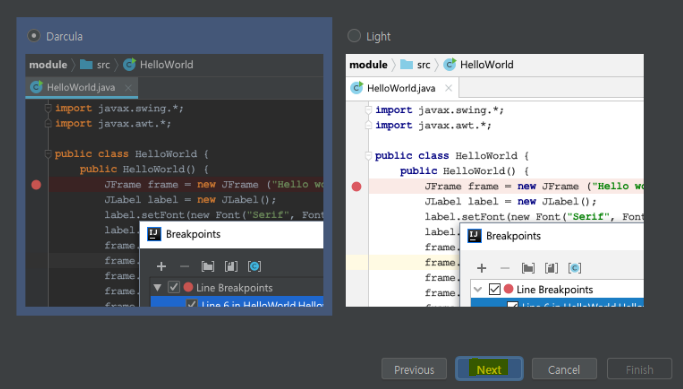Cancel the setup wizard
The width and height of the screenshot is (683, 389).
(x=564, y=369)
